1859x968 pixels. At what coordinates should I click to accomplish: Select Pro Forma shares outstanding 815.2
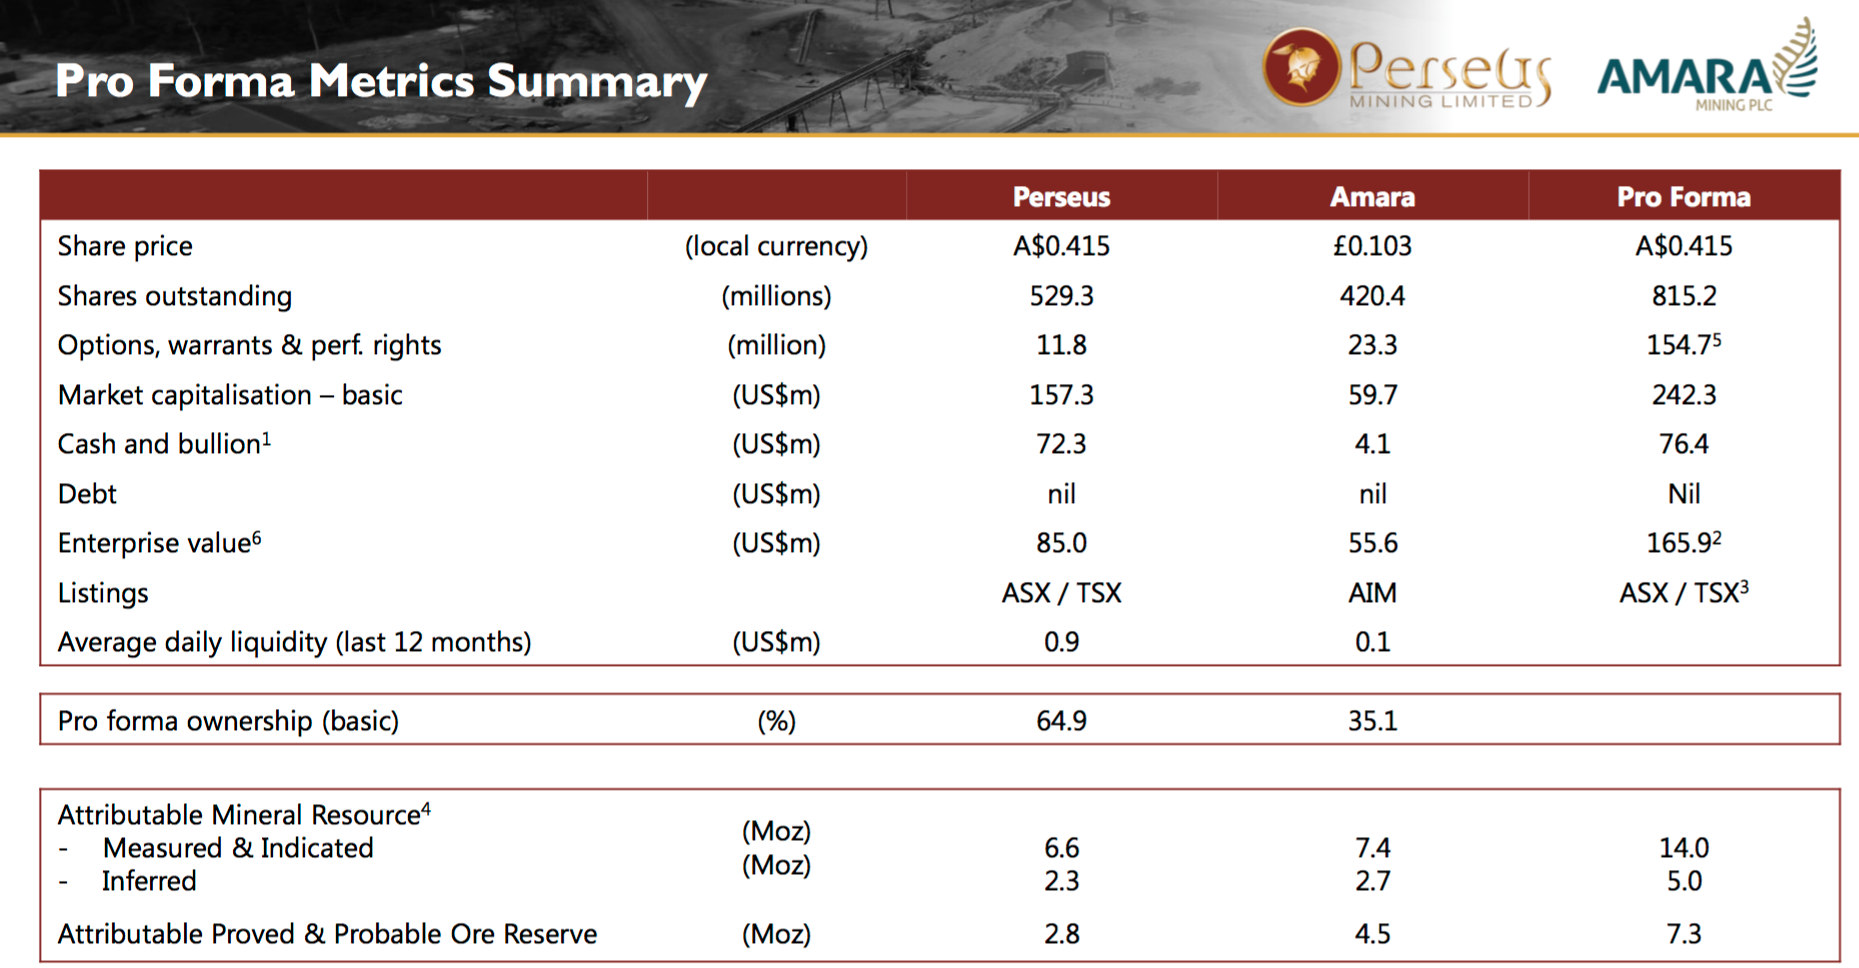coord(1683,296)
